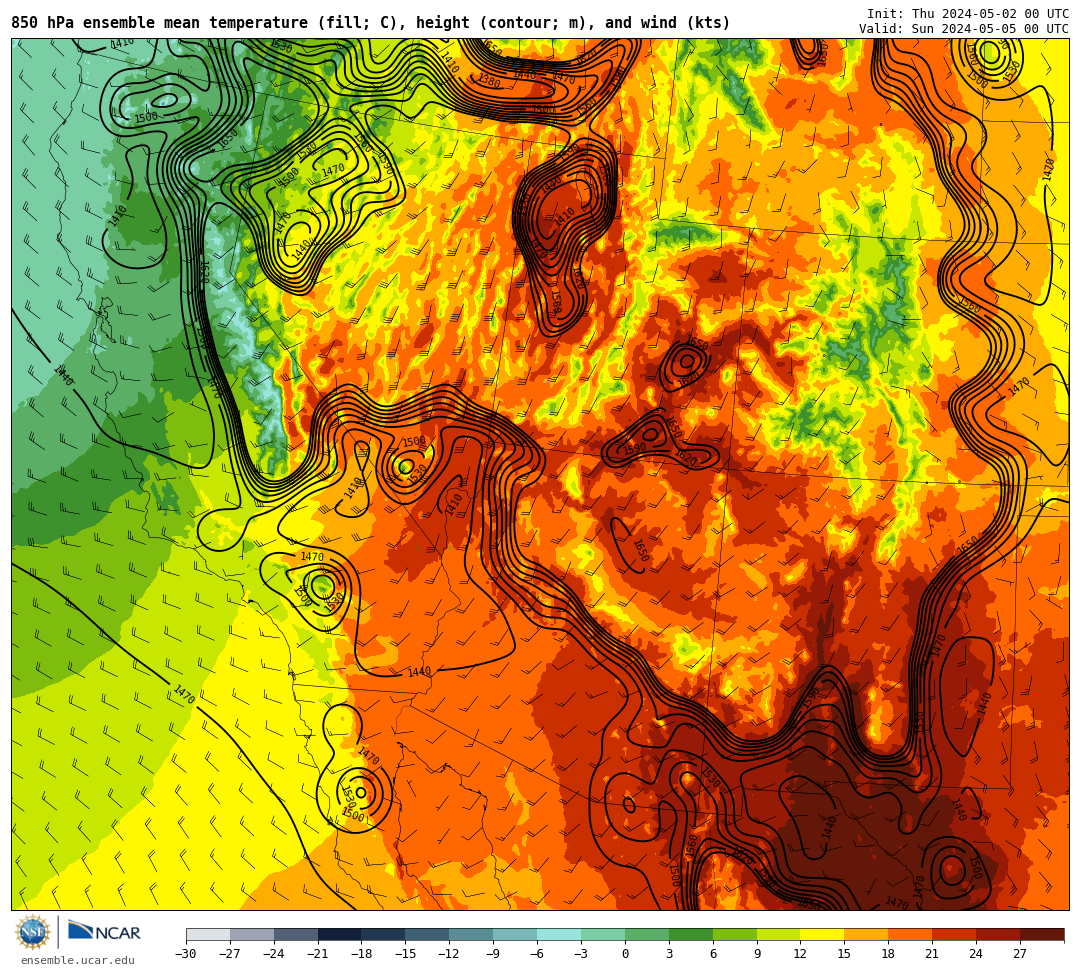Pick the colorbar swatch between −9 and −6
Screen dimensions: 1080x973
pyautogui.click(x=515, y=934)
